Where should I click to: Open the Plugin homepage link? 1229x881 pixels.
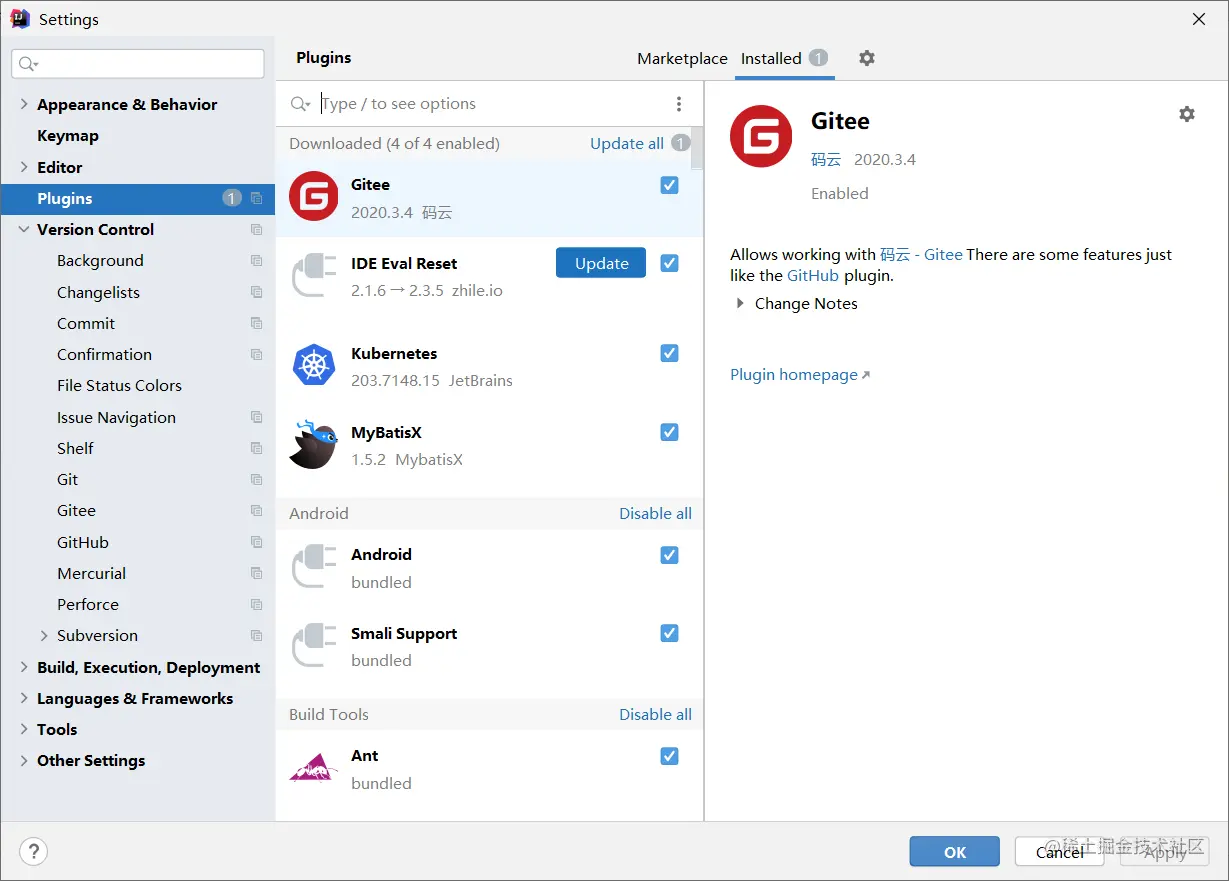800,374
